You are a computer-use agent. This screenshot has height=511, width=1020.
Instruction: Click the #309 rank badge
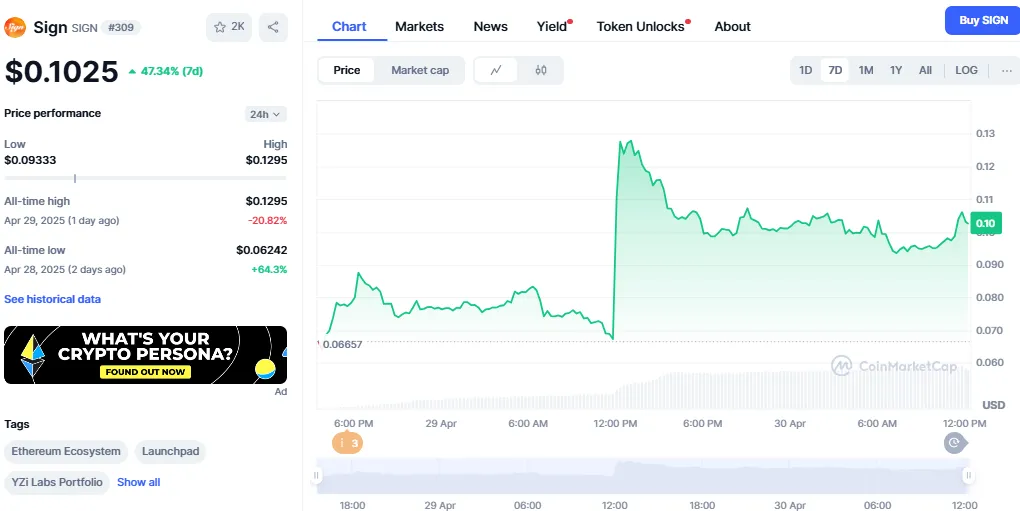pos(121,27)
